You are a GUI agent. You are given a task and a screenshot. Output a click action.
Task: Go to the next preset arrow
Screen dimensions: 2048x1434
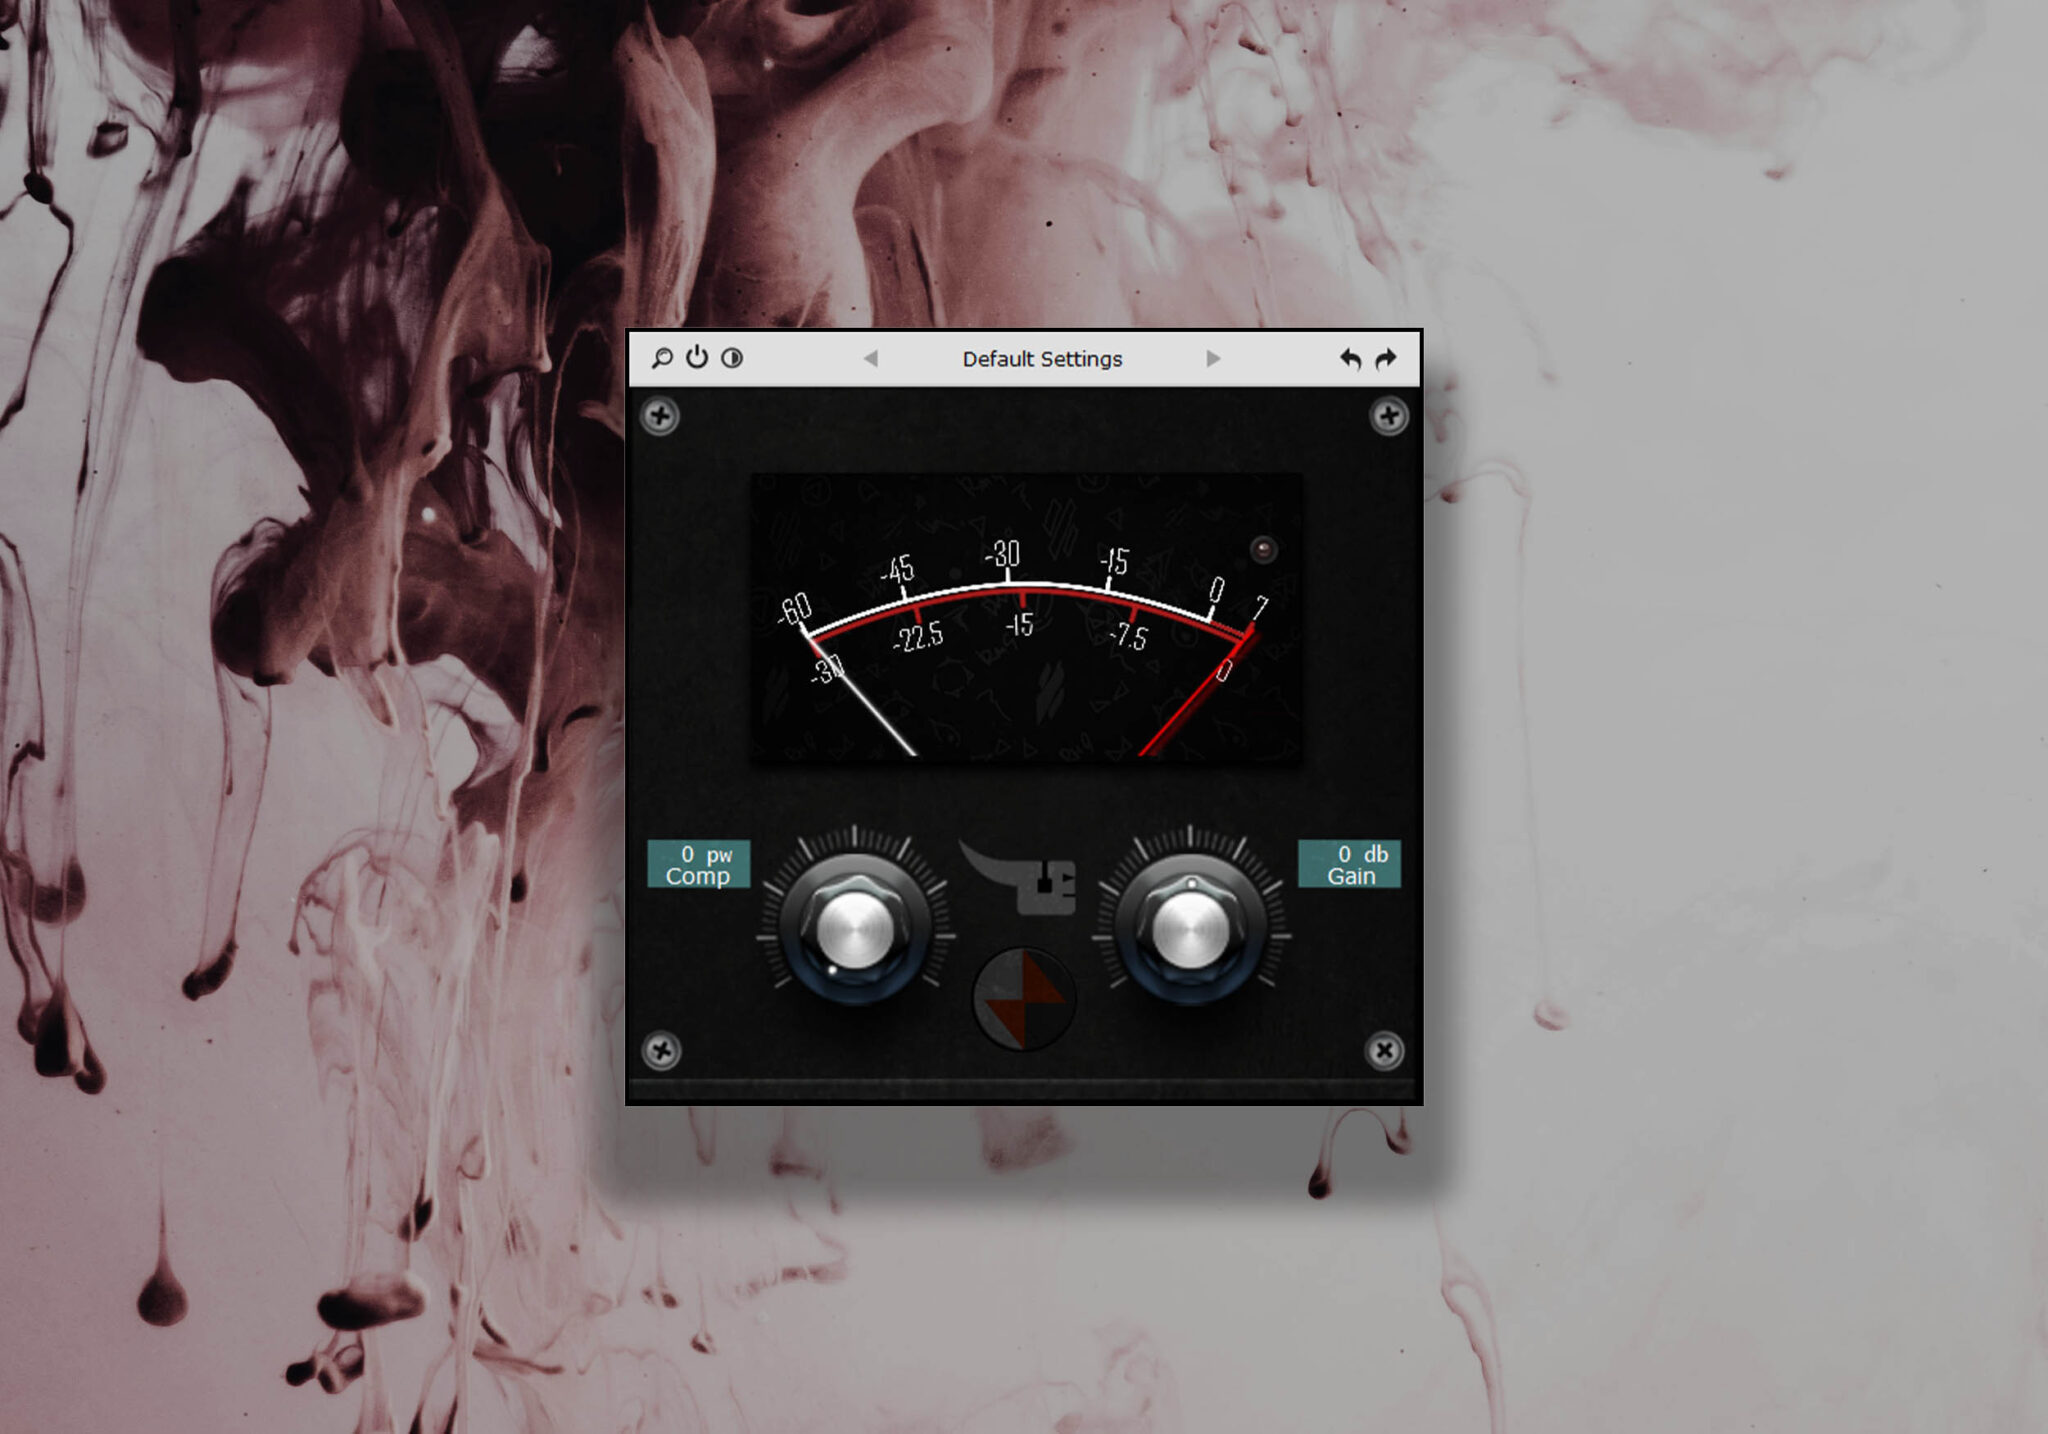1213,358
